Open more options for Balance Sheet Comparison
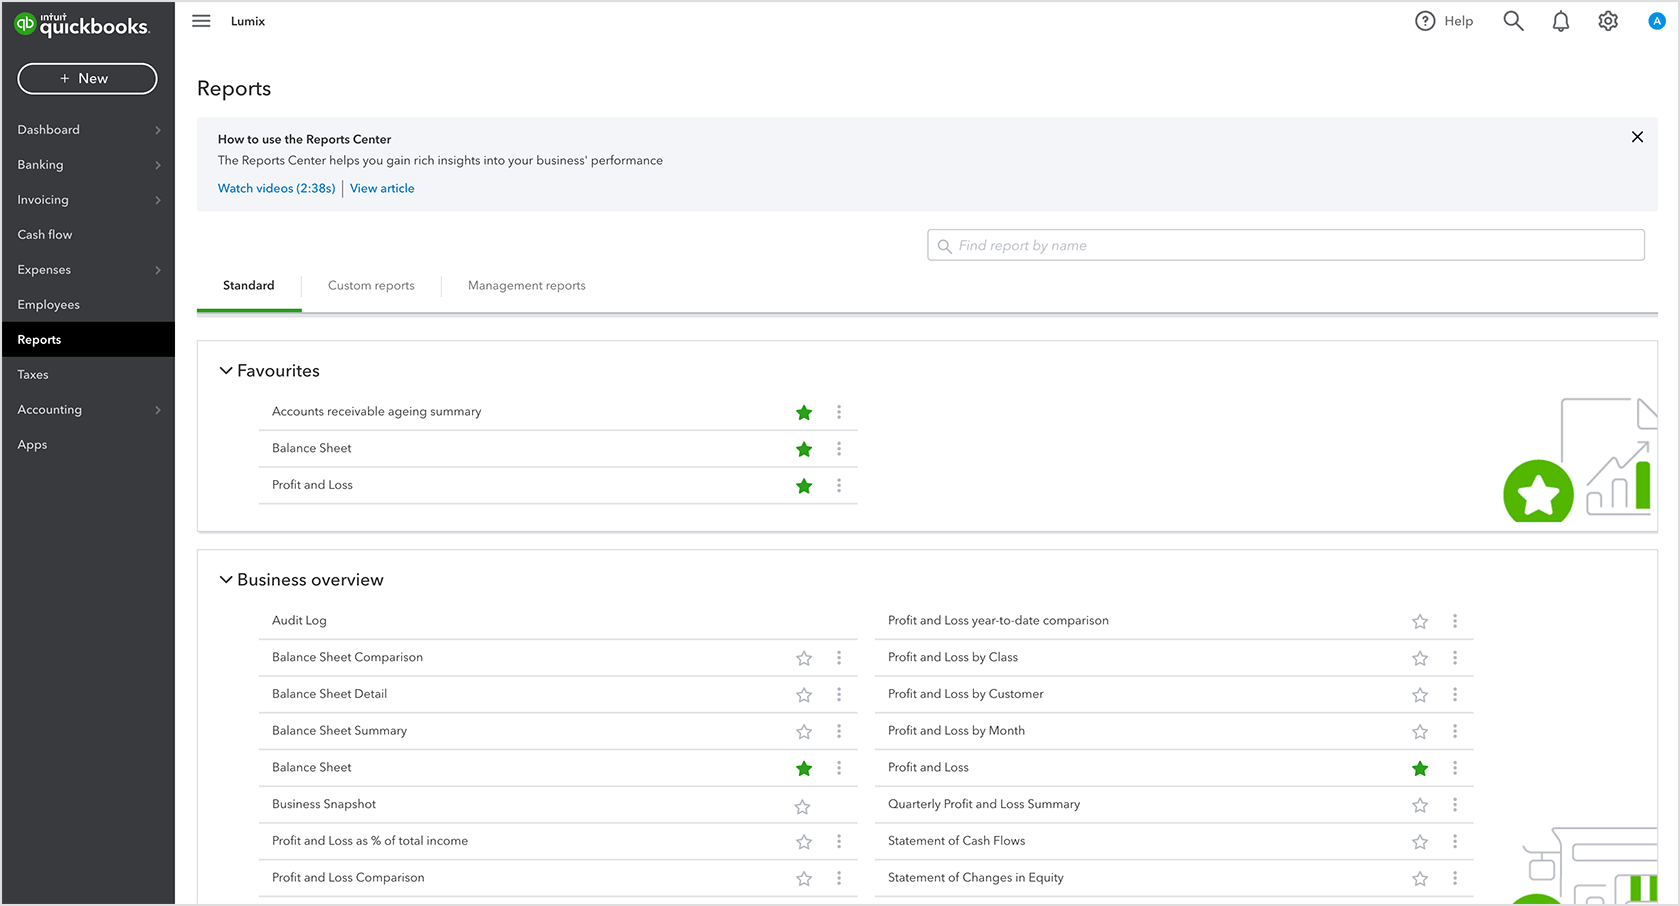1680x906 pixels. [839, 658]
